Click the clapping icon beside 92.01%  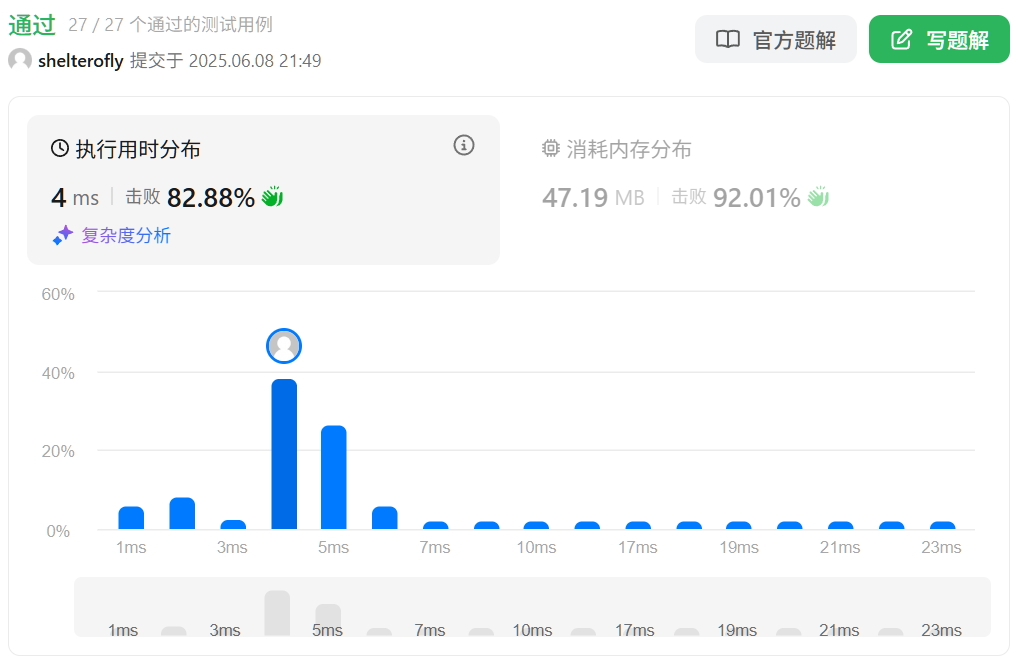(x=819, y=197)
